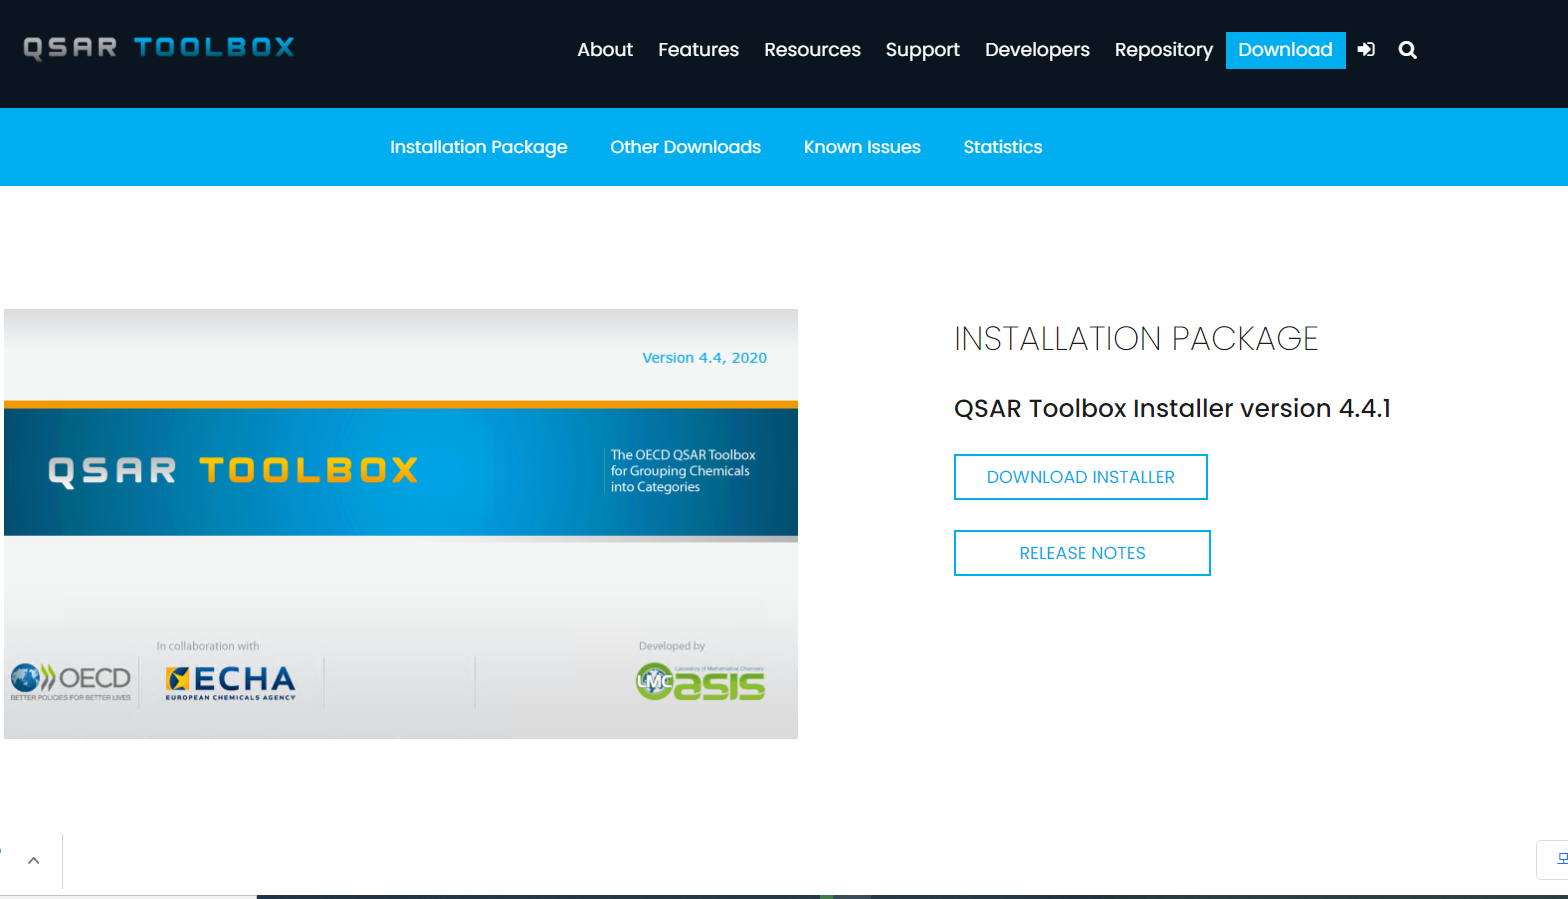Open the Resources menu
Screen dimensions: 1568x899
tap(812, 50)
